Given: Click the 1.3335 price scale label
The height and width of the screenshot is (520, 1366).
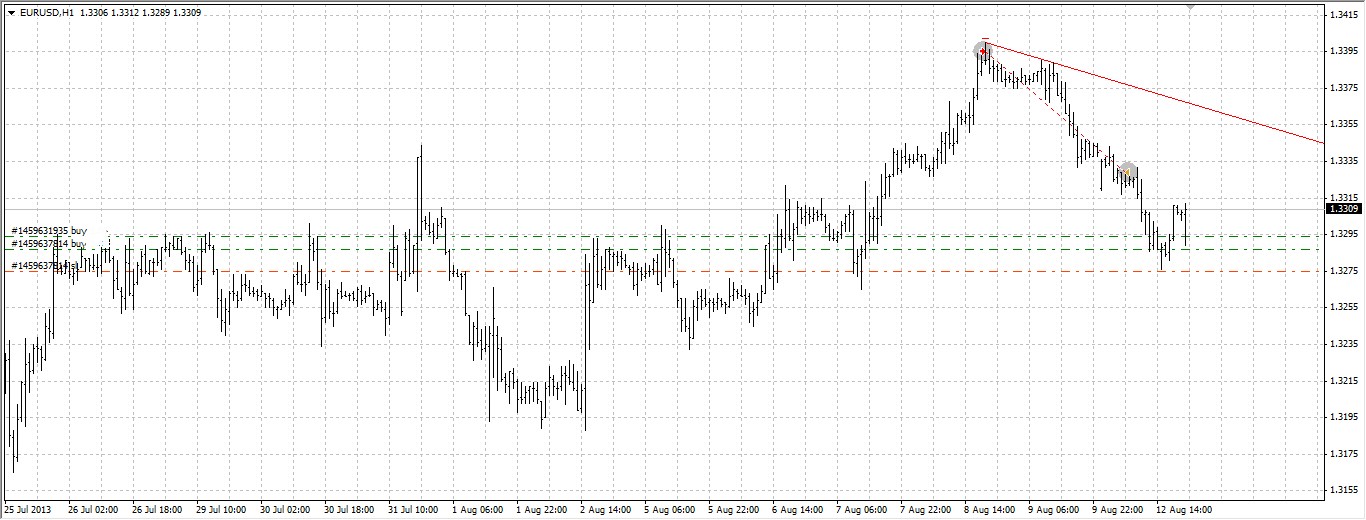Looking at the screenshot, I should coord(1343,161).
